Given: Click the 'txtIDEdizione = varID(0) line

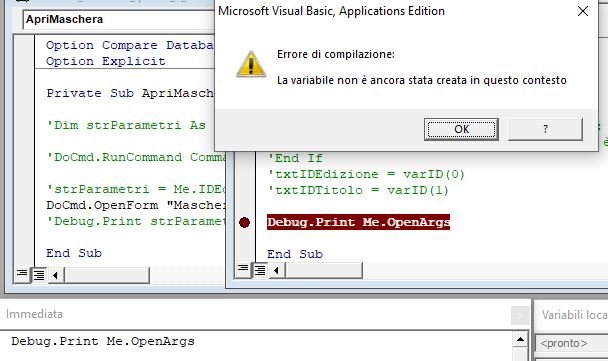Looking at the screenshot, I should [366, 174].
